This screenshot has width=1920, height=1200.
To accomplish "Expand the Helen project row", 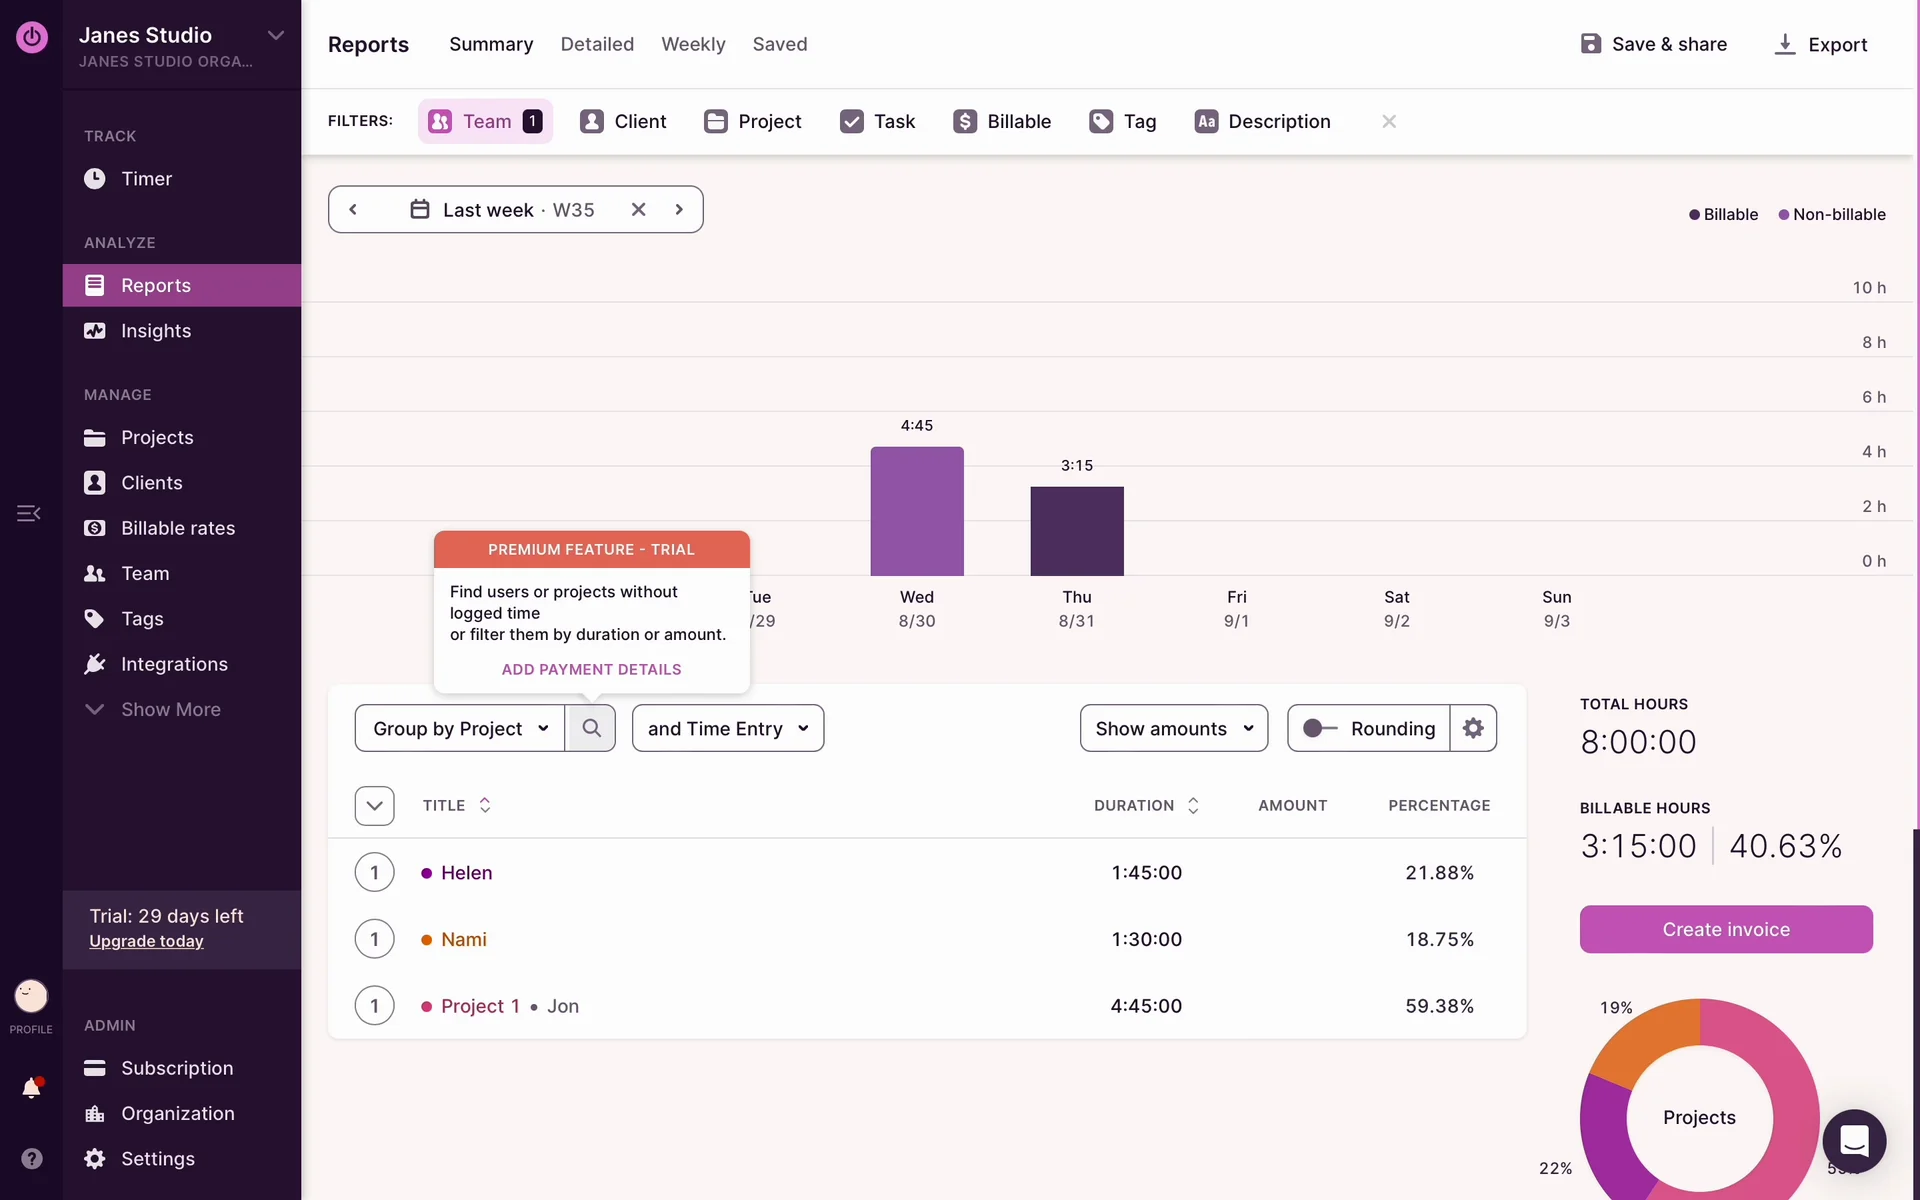I will tap(374, 872).
